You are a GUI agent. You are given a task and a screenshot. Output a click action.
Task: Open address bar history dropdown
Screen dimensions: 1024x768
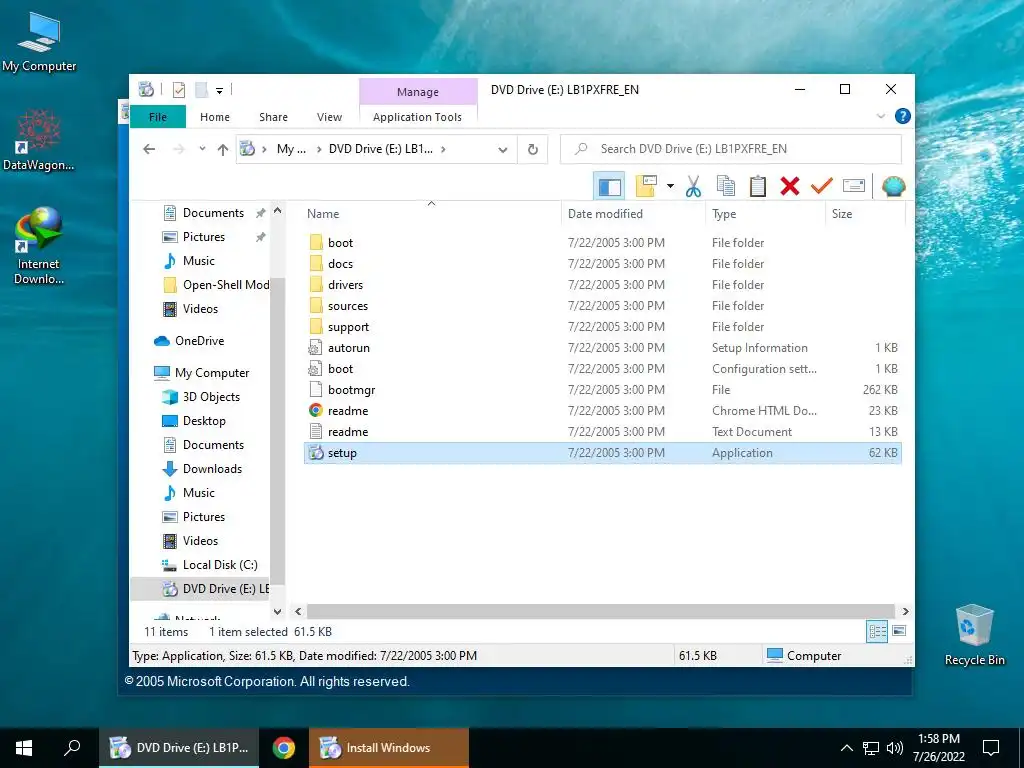[503, 150]
